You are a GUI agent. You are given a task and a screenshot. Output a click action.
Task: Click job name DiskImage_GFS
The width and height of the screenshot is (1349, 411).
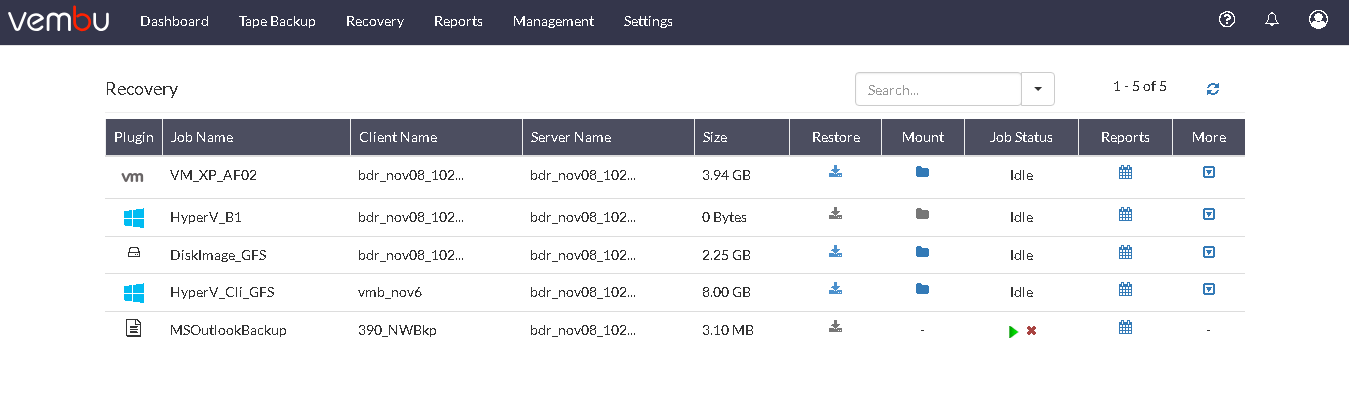218,255
